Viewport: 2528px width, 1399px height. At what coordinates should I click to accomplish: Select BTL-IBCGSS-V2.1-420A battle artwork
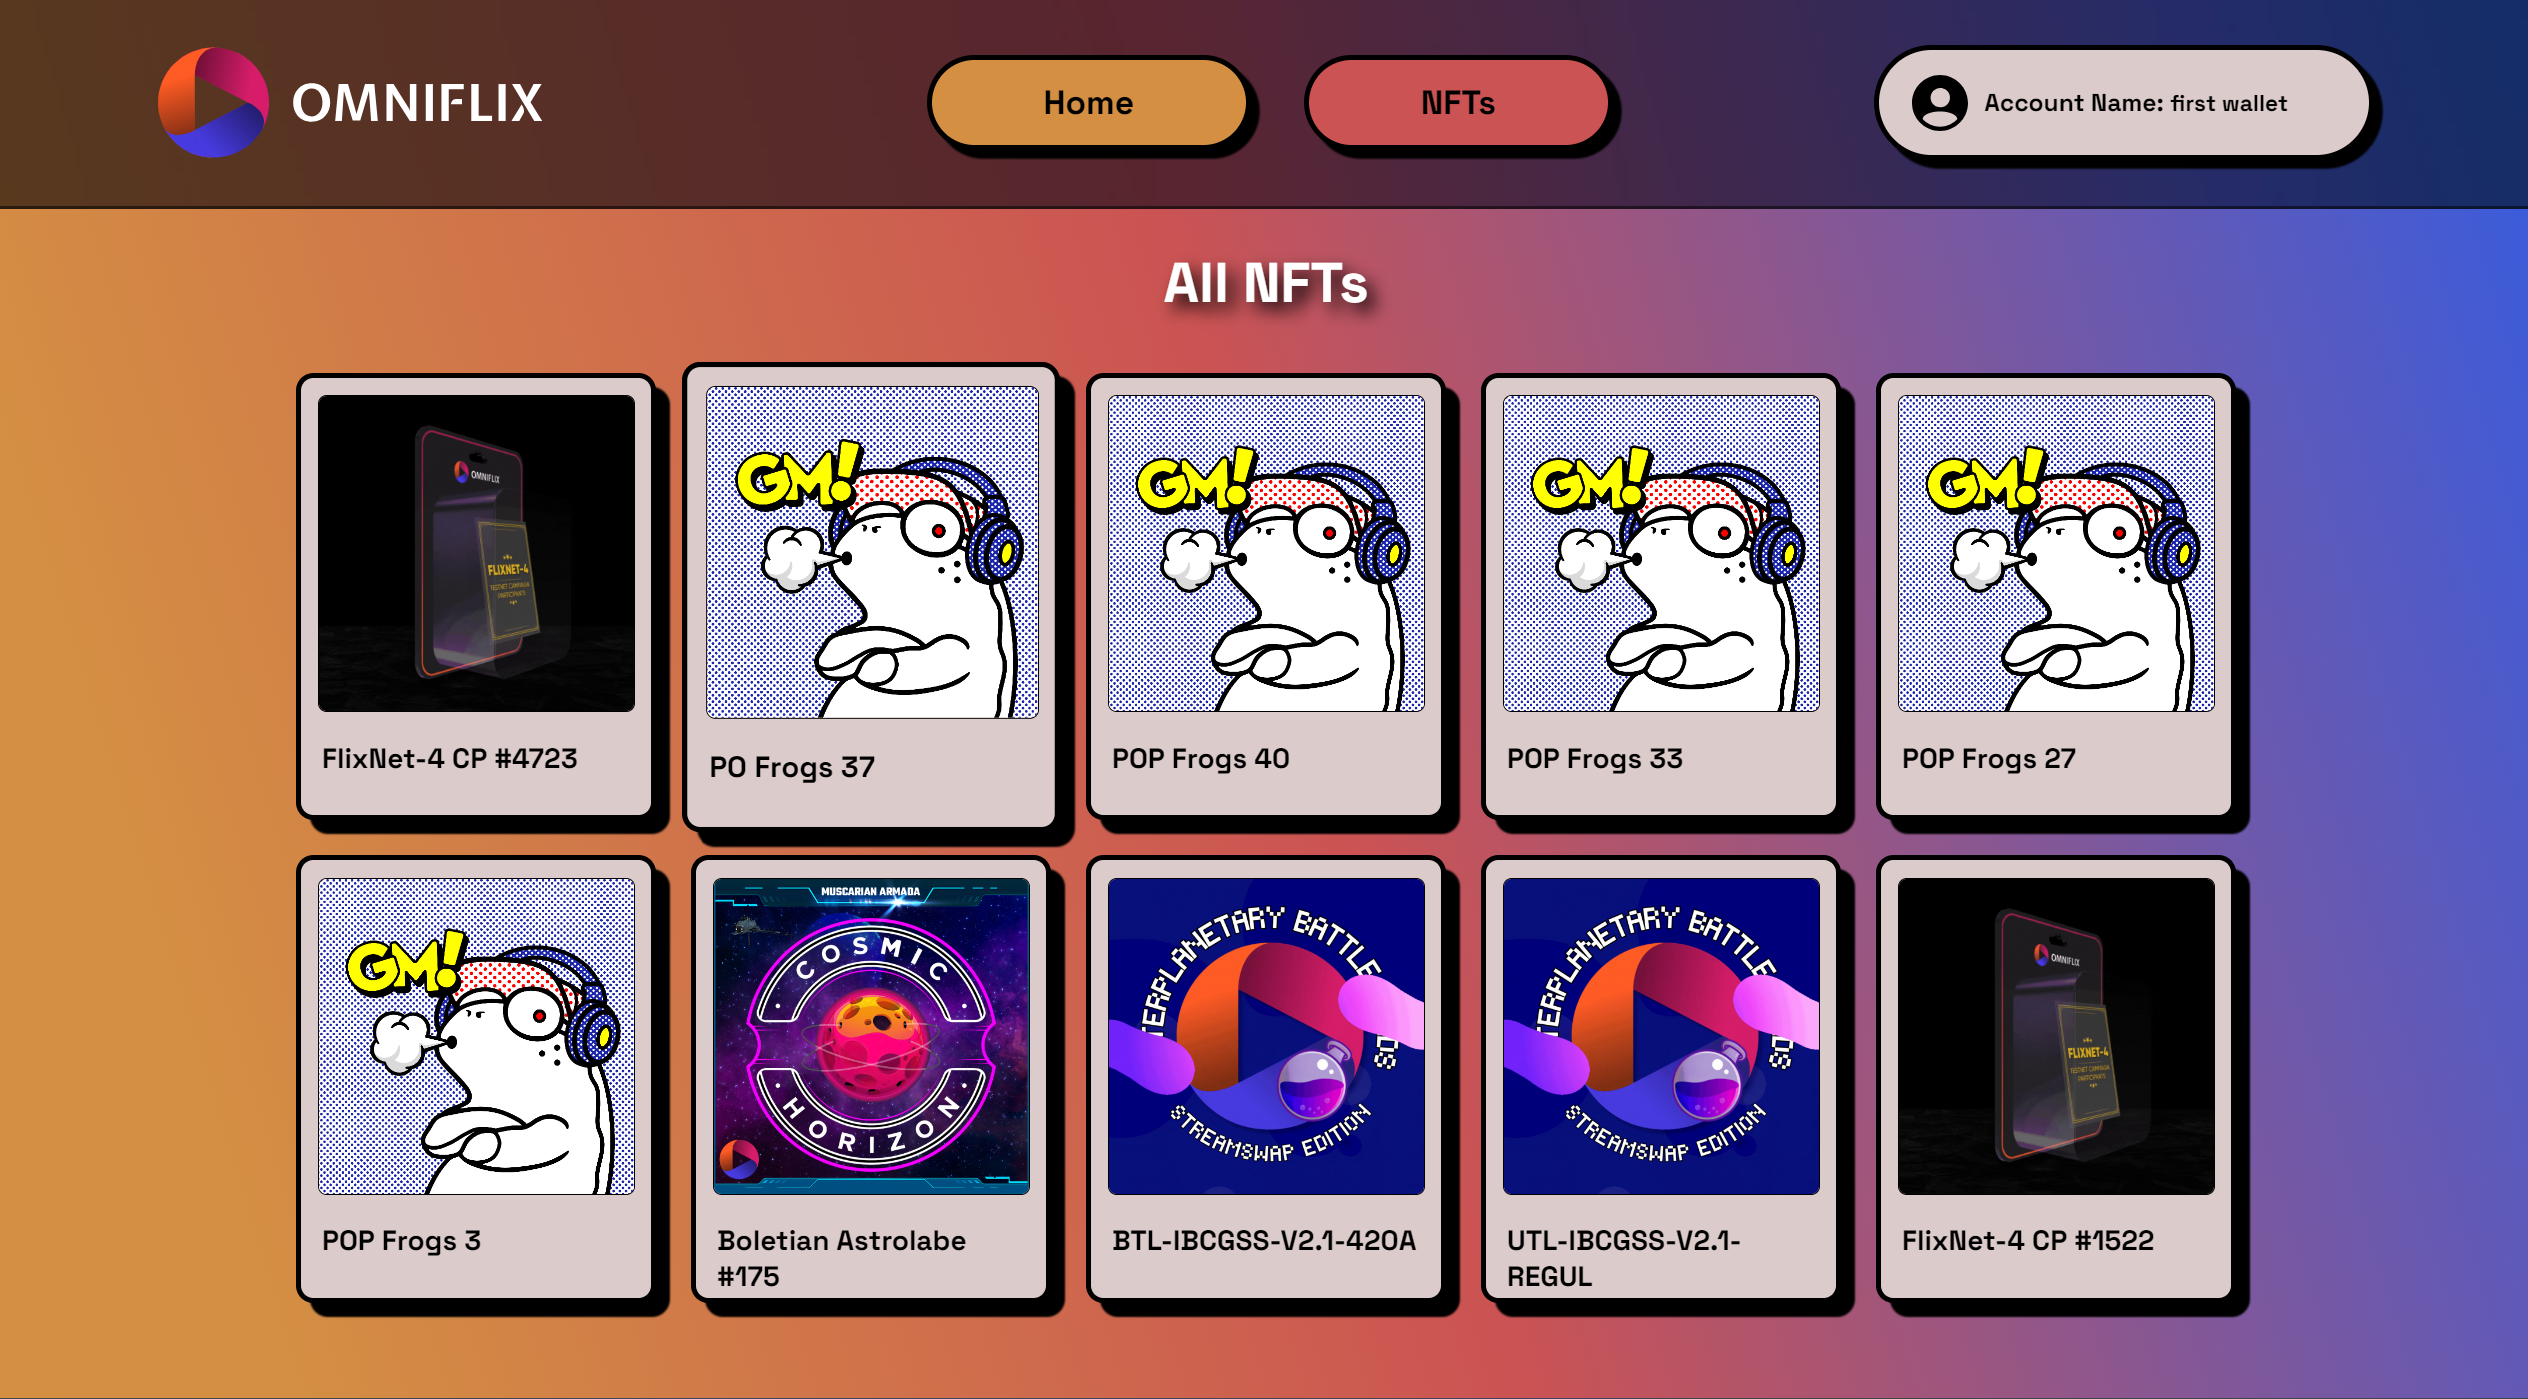pos(1266,1036)
